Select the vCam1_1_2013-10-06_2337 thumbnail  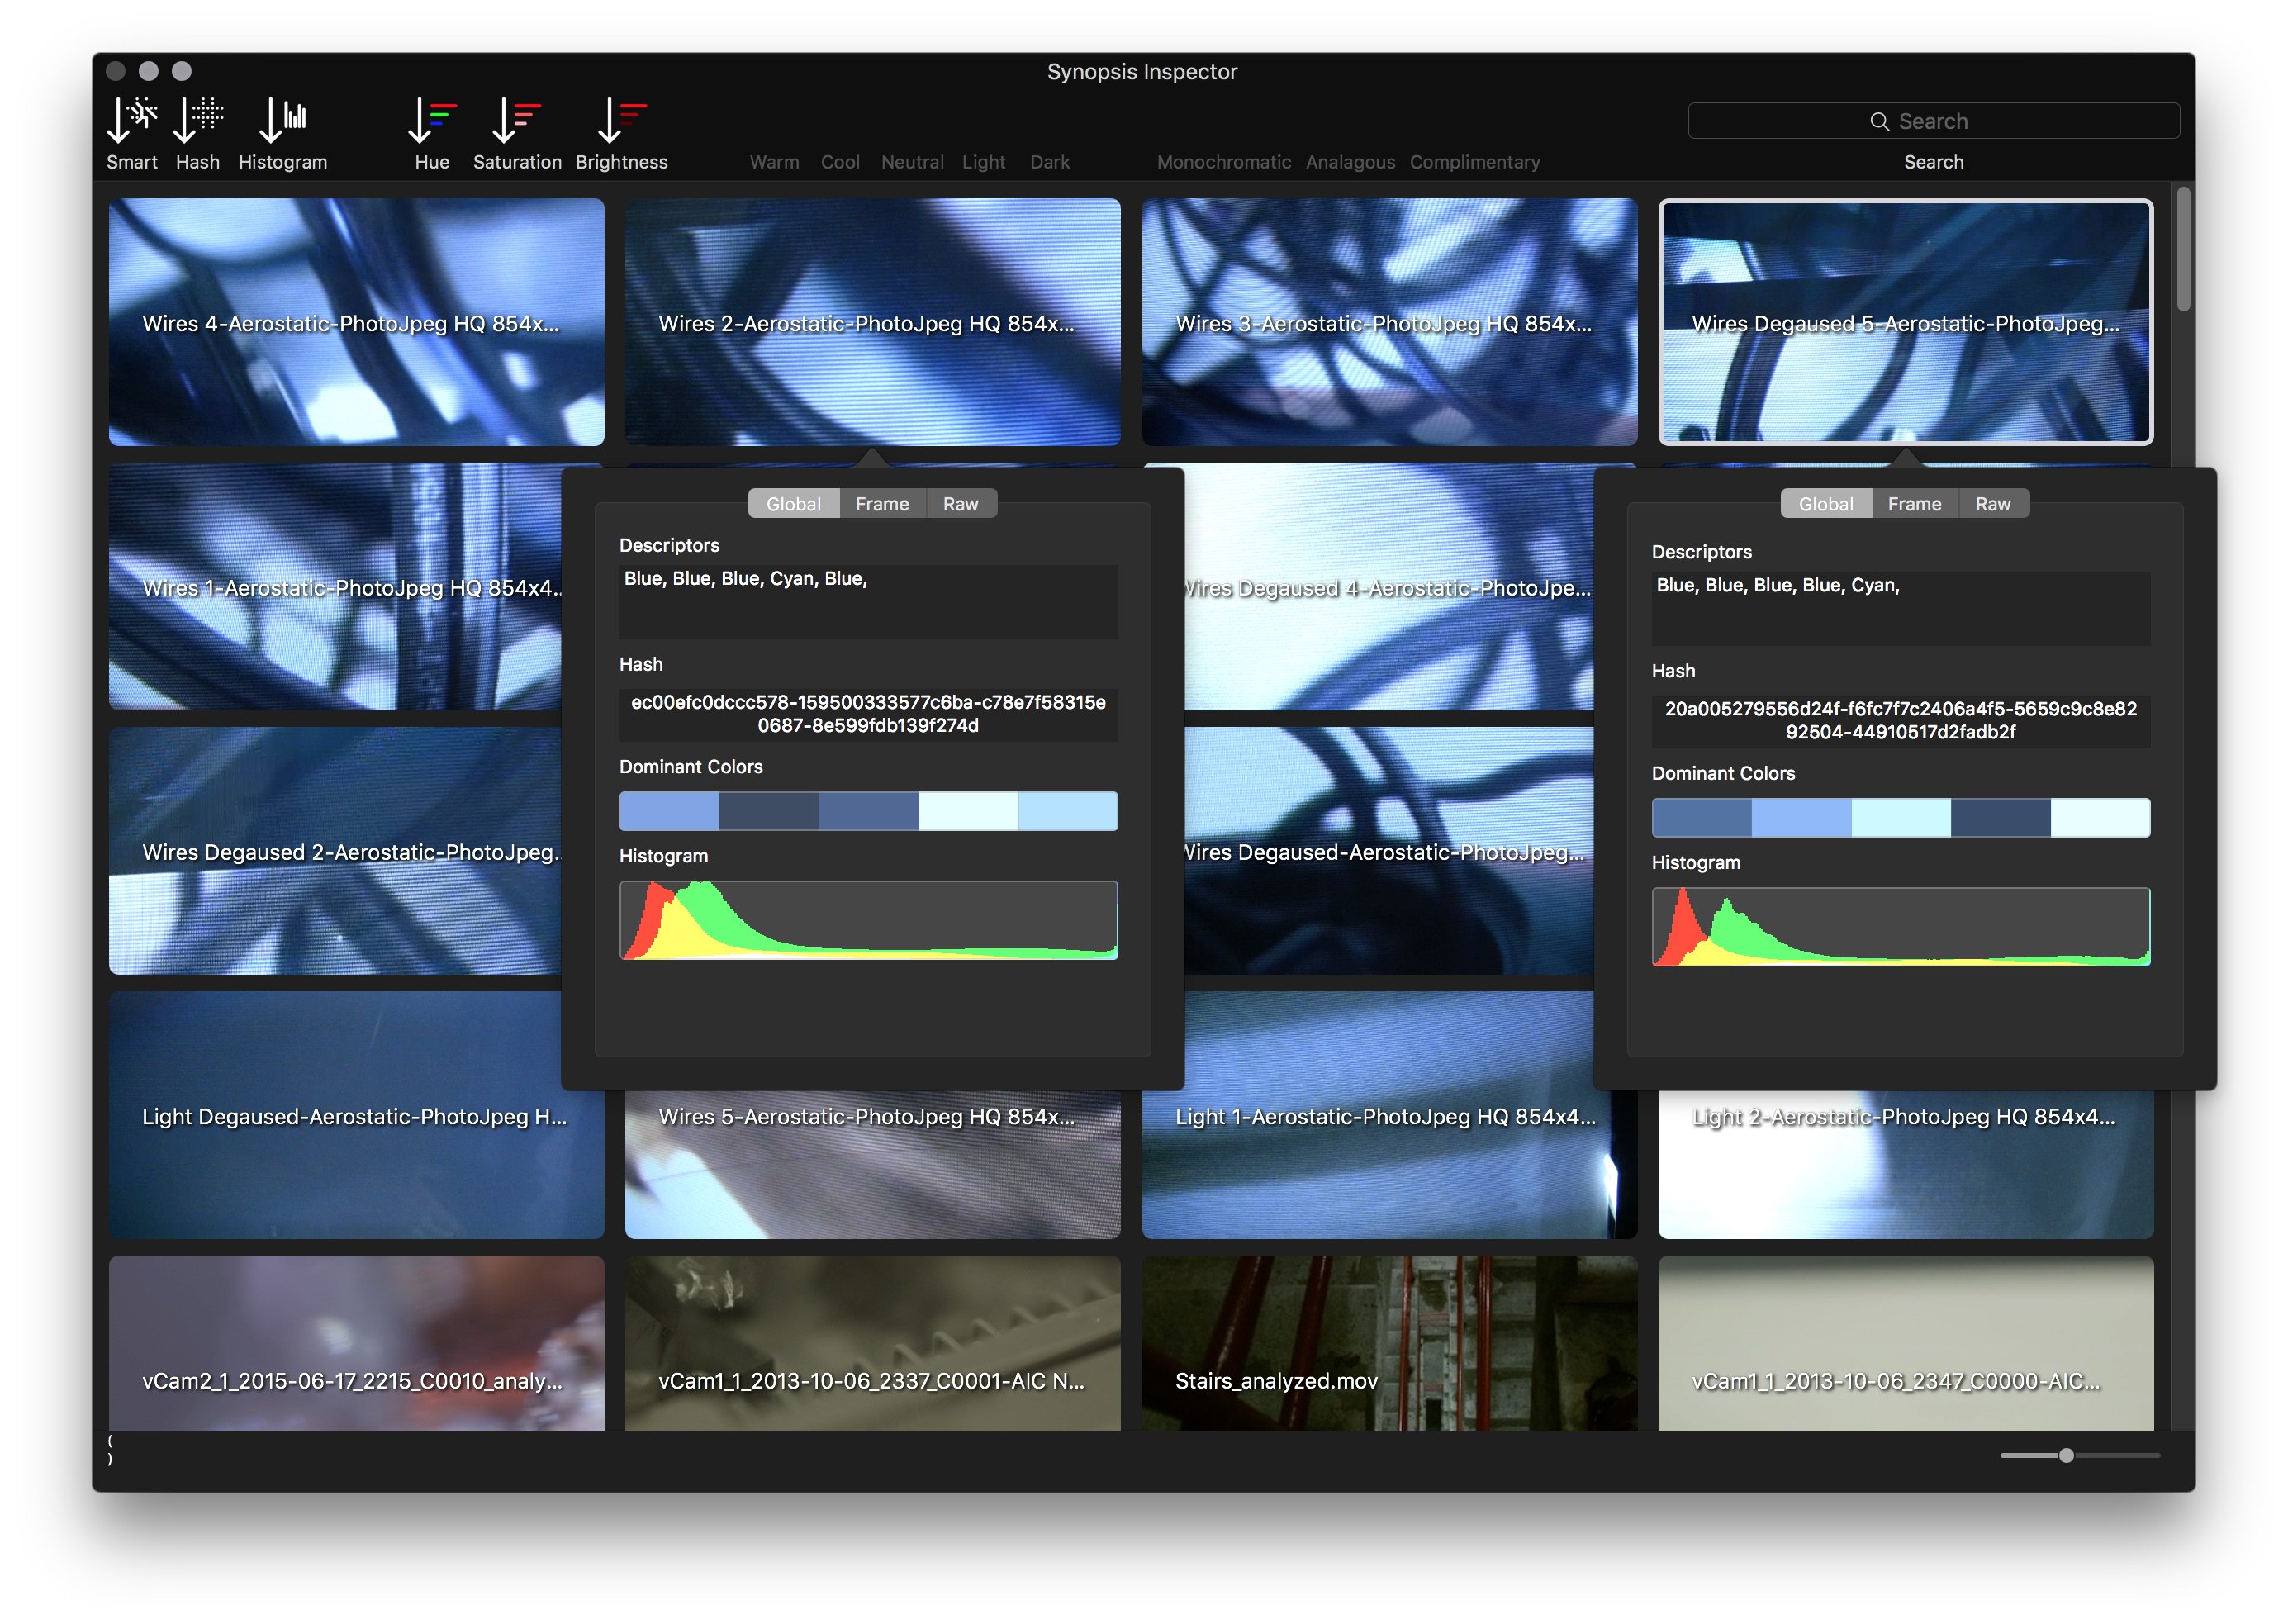click(872, 1343)
